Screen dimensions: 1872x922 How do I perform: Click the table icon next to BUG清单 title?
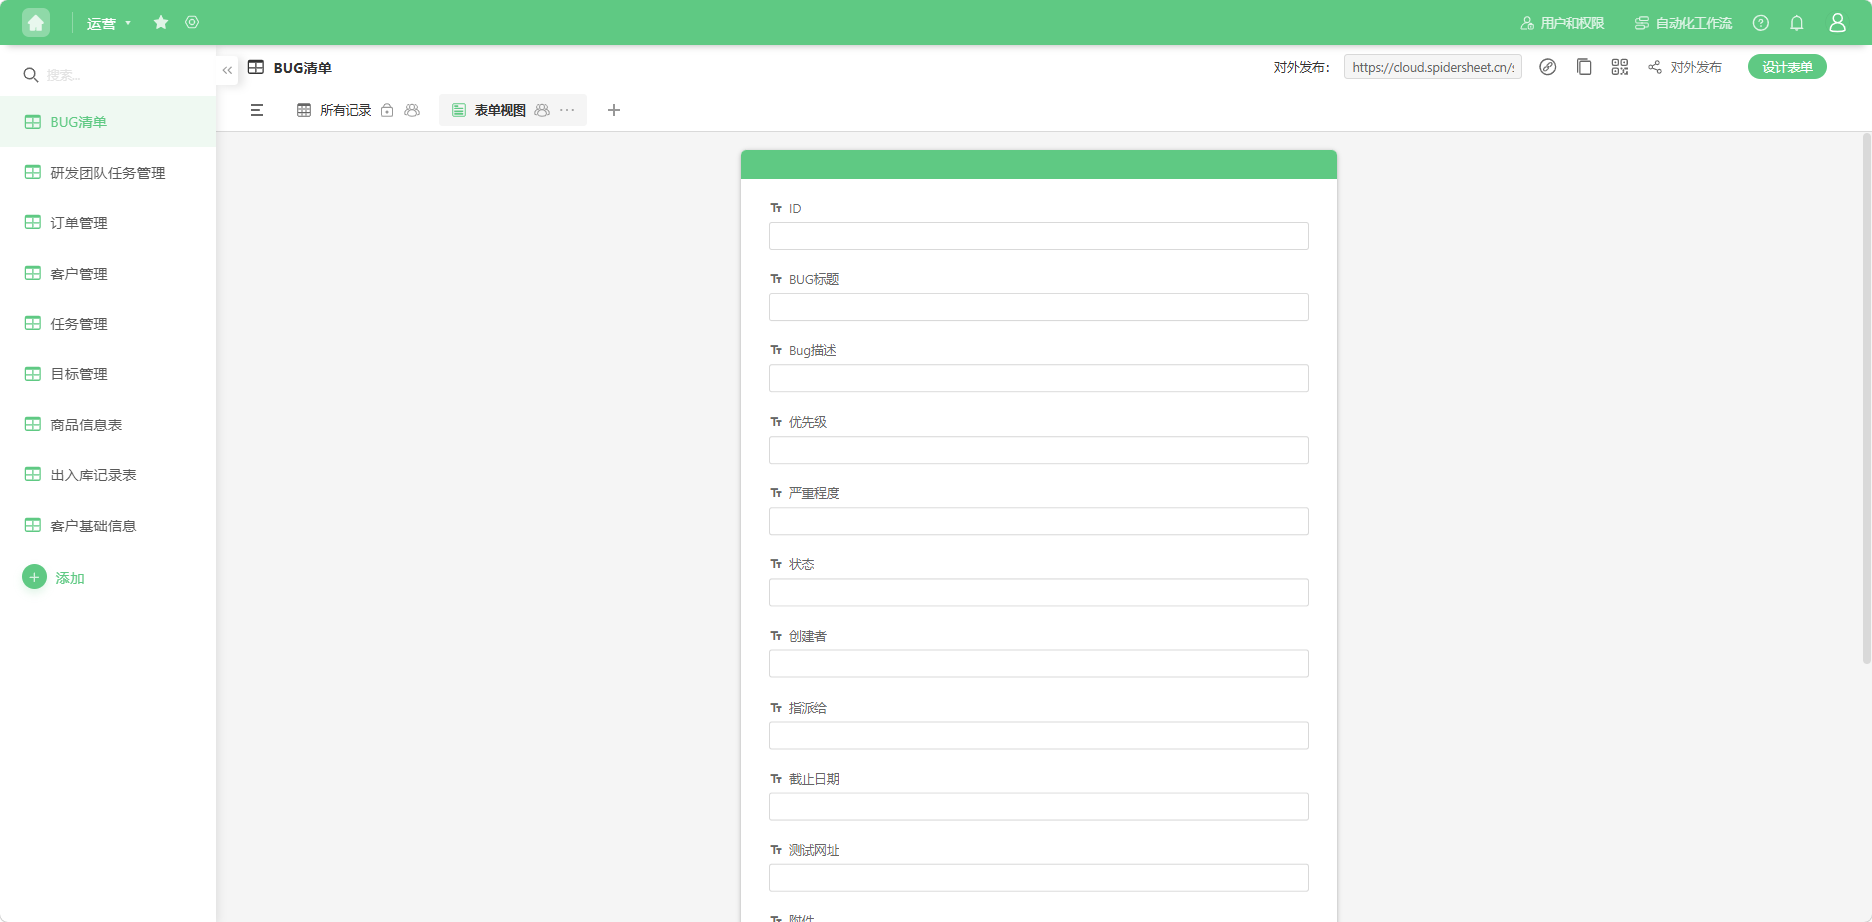256,67
